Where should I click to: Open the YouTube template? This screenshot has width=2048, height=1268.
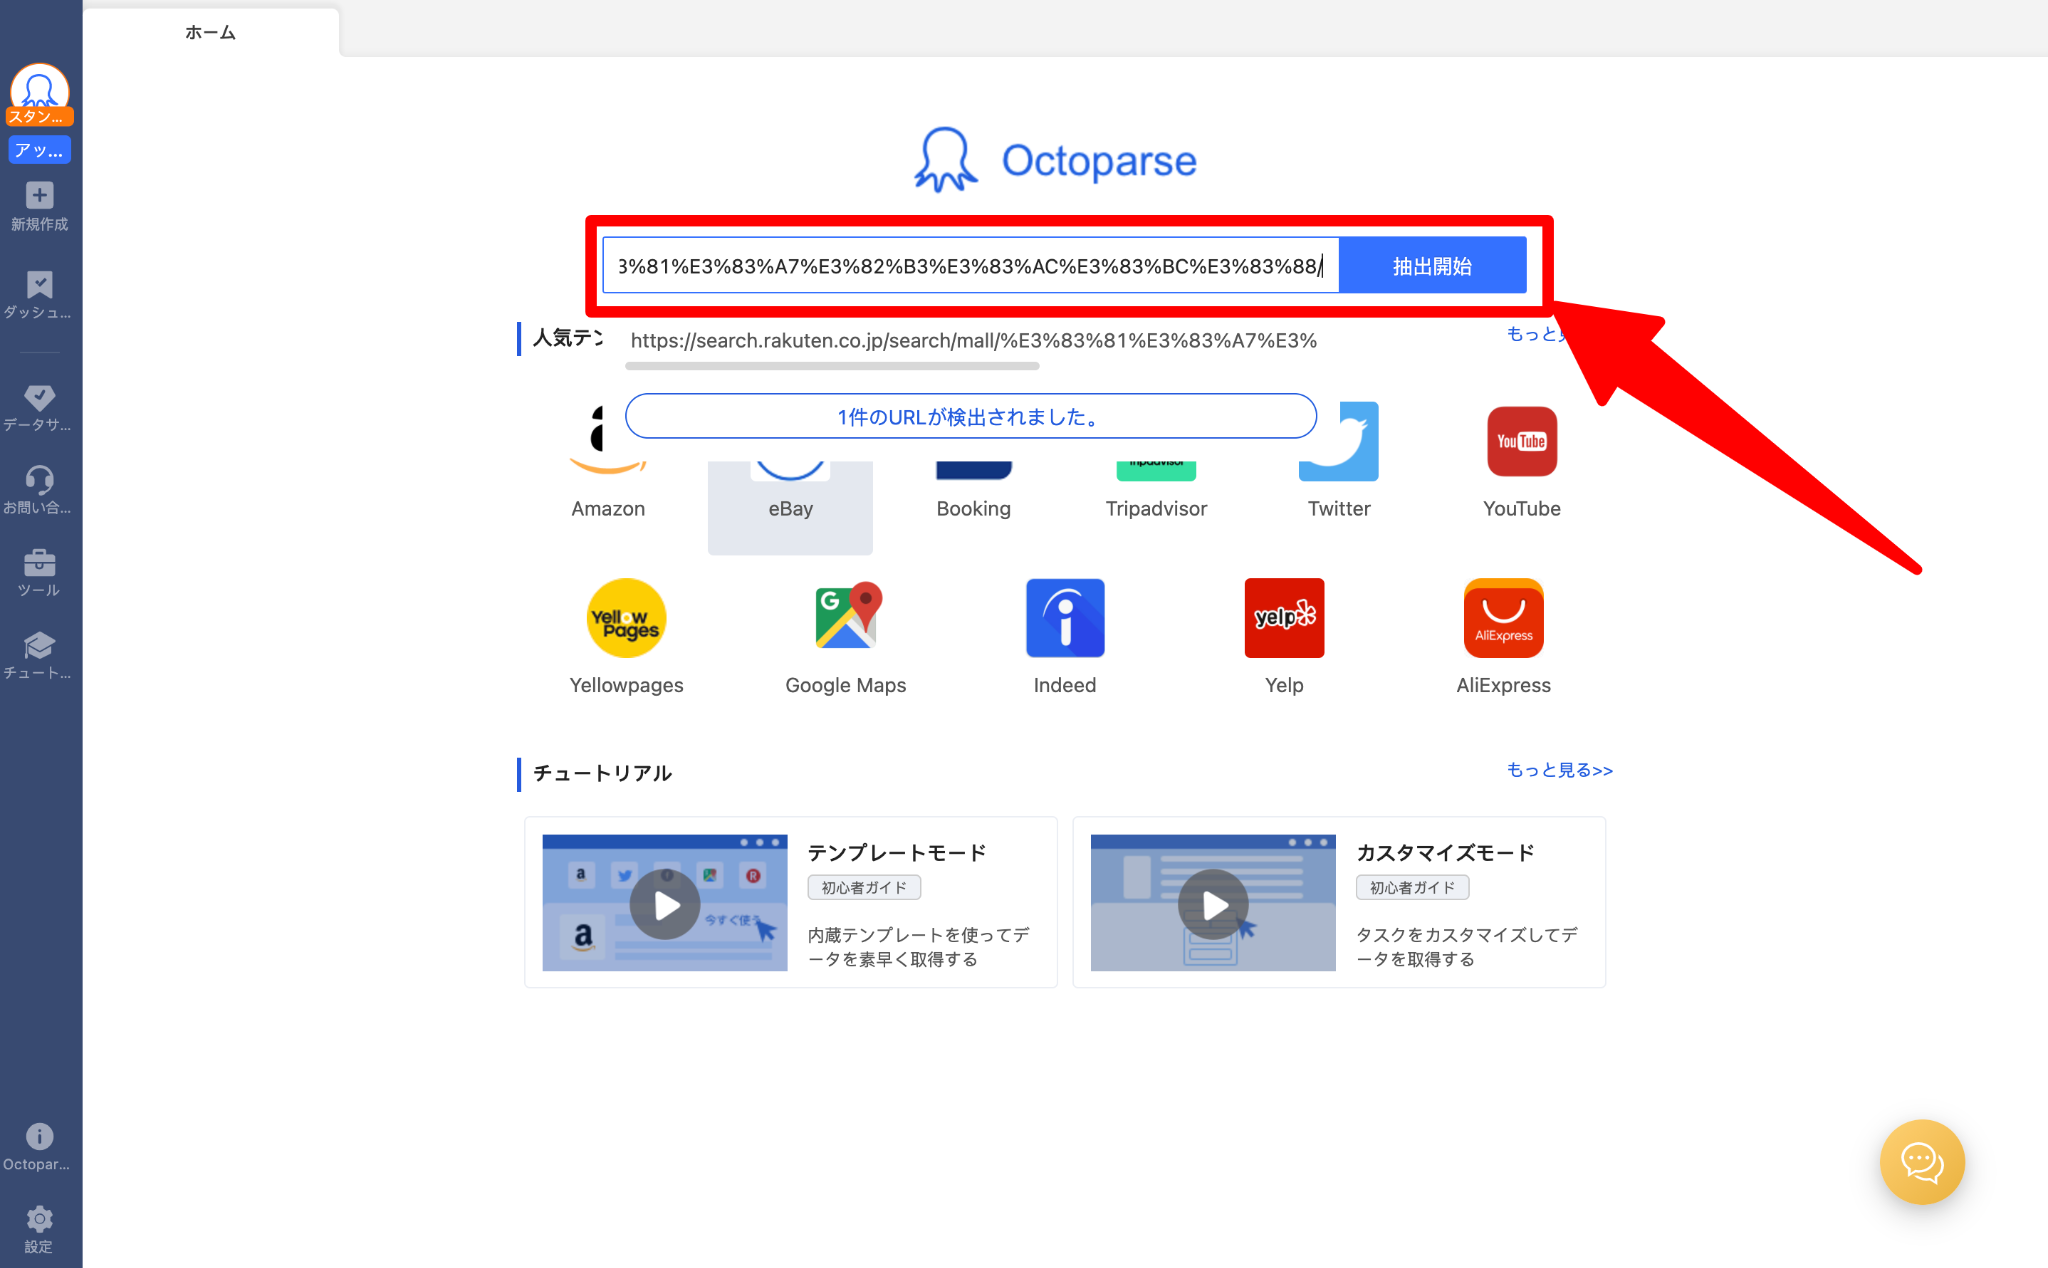(x=1521, y=460)
